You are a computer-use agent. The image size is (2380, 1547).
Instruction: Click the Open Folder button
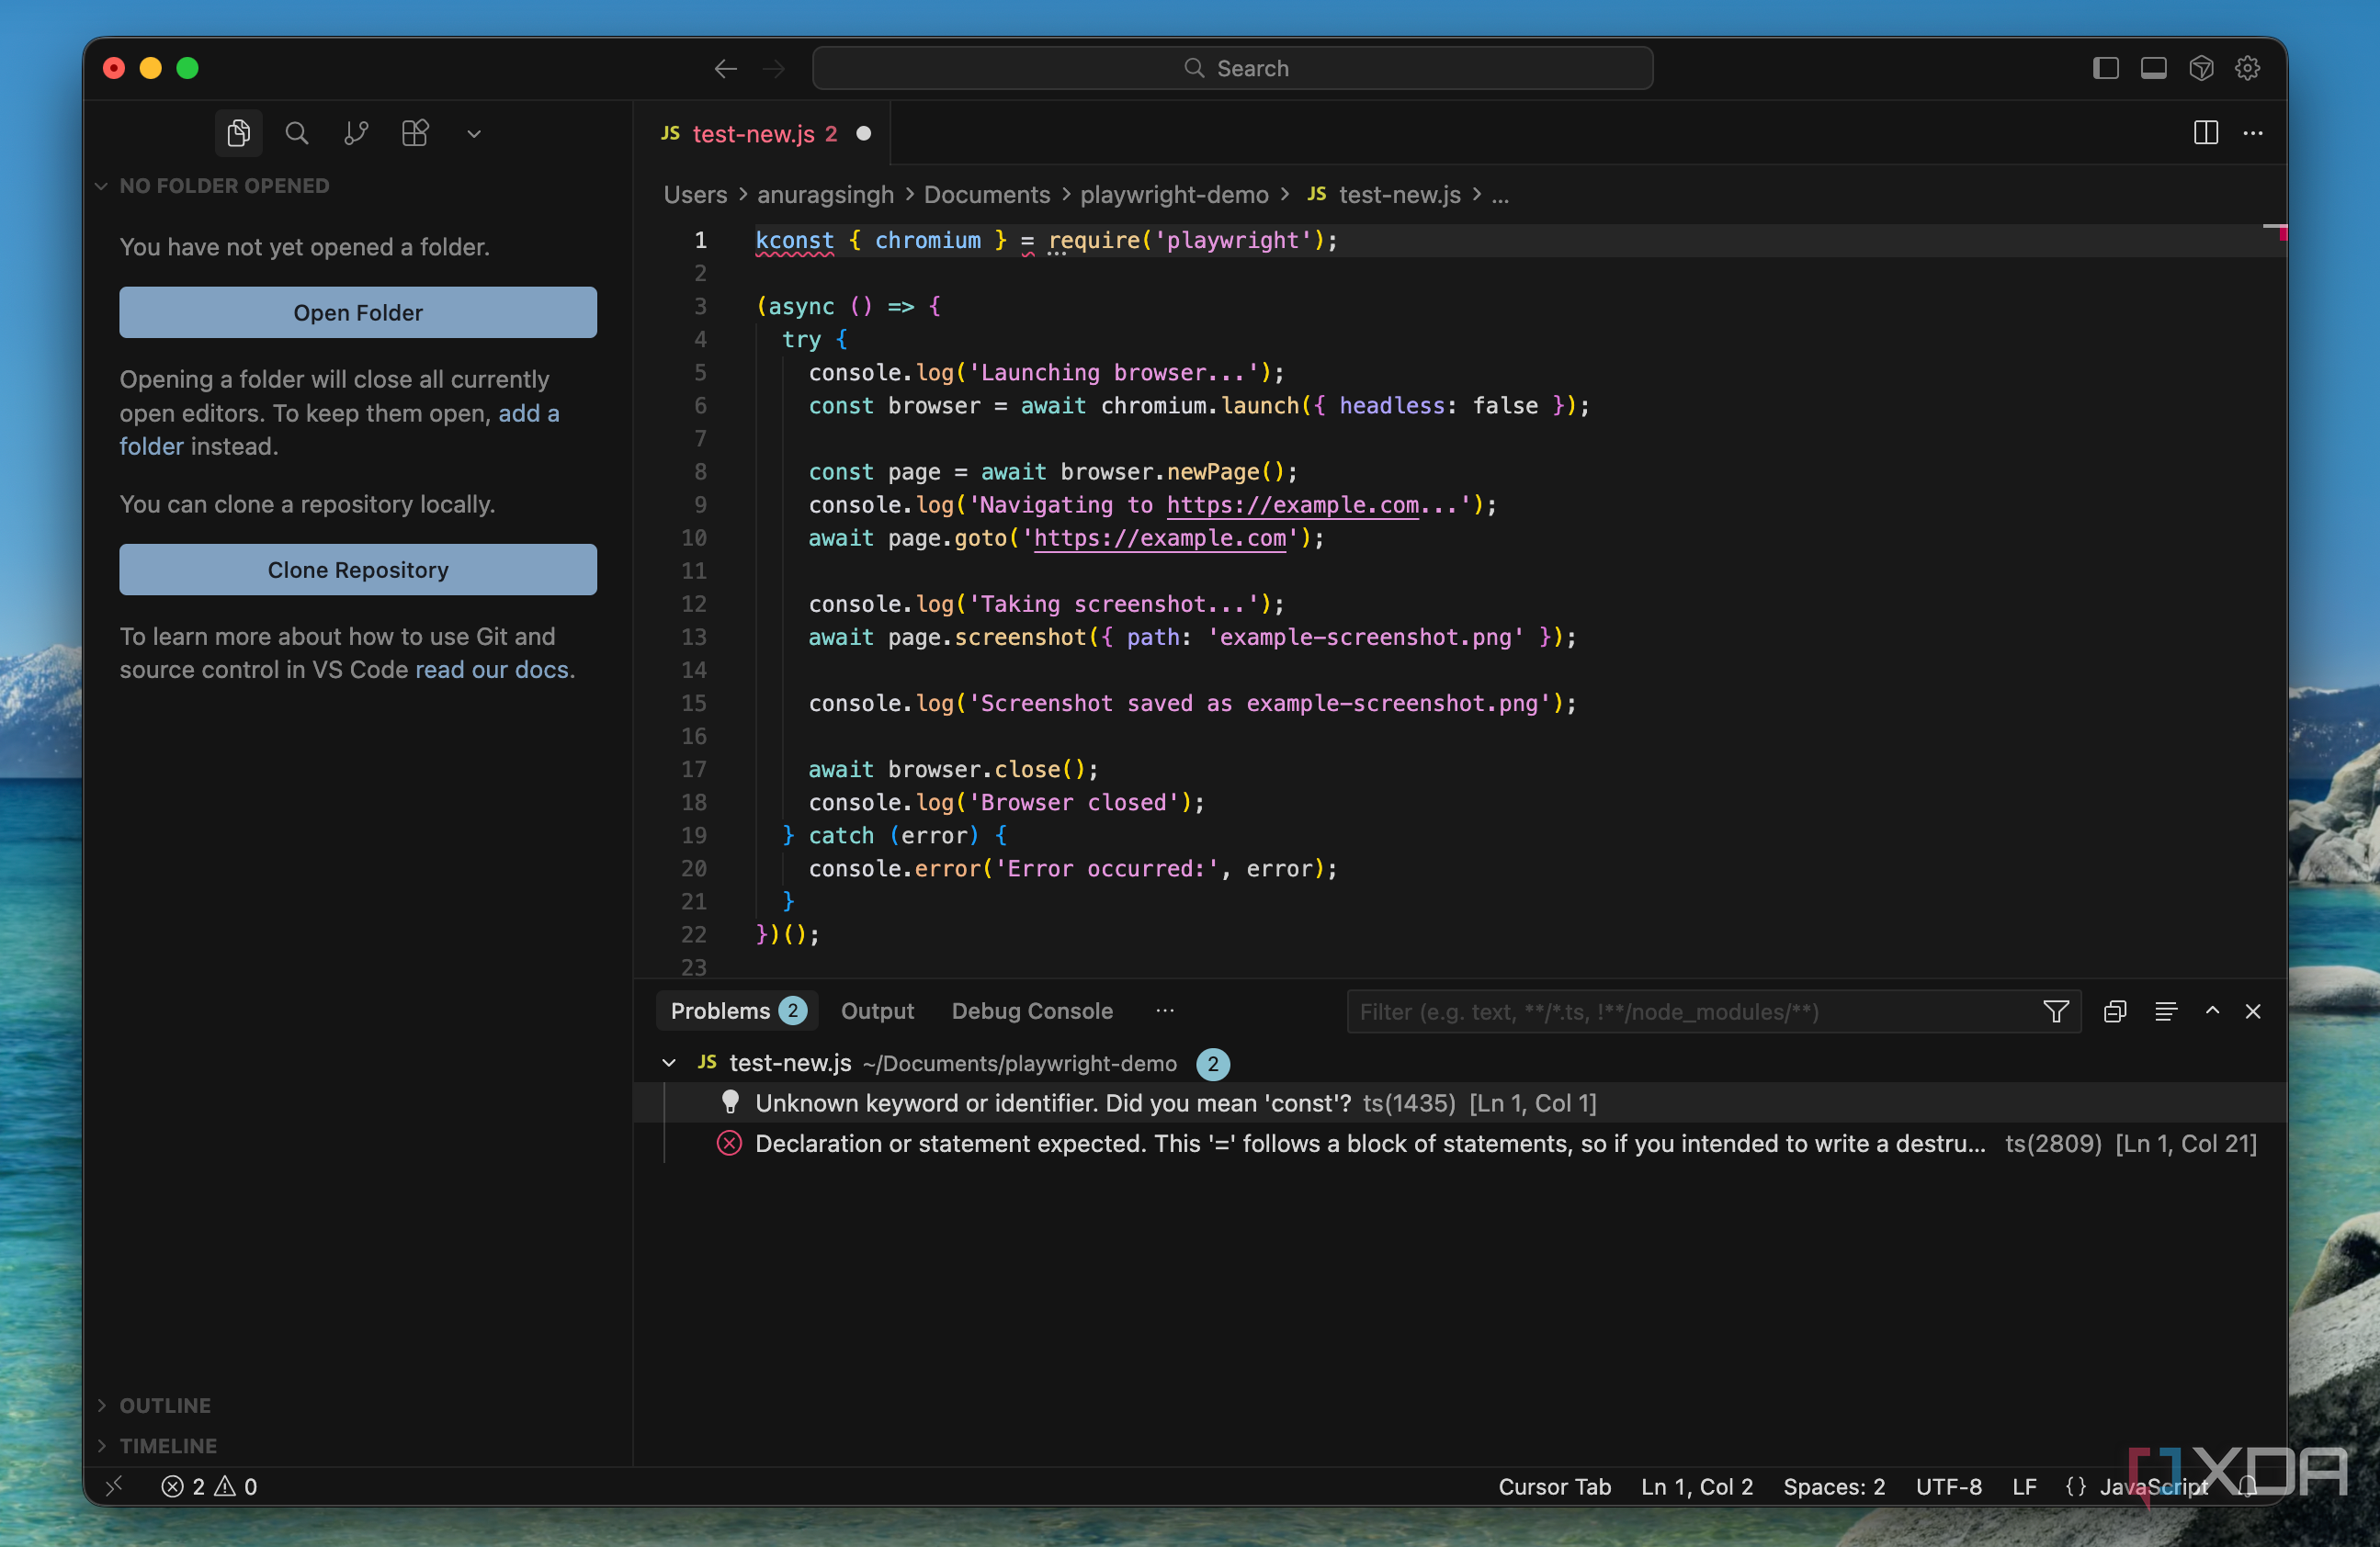pos(358,312)
